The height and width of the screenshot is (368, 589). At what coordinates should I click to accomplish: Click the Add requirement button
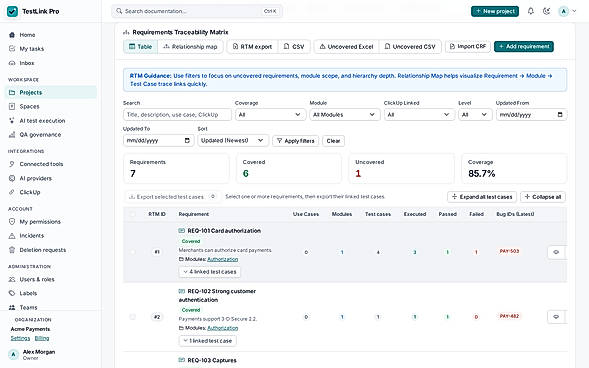524,47
